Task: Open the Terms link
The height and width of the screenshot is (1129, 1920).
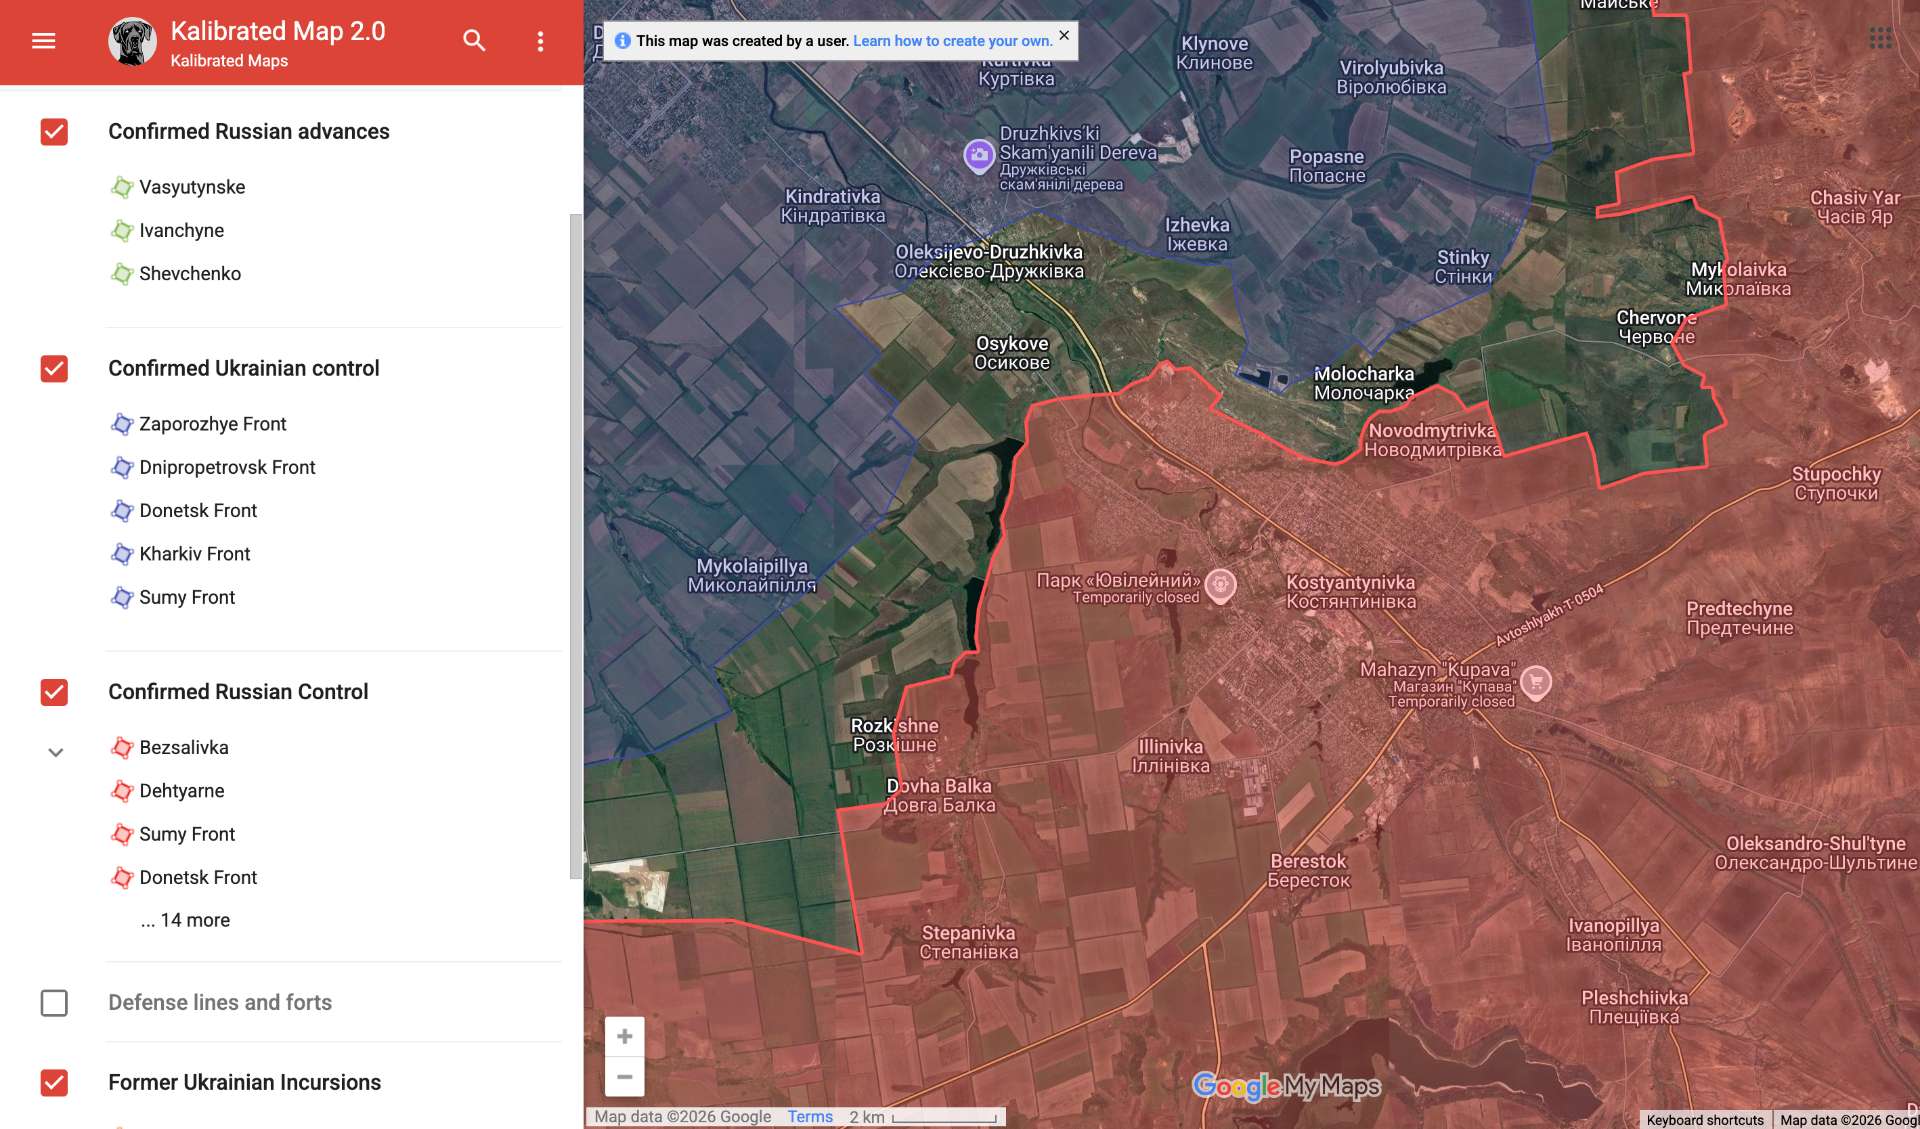Action: [x=810, y=1117]
